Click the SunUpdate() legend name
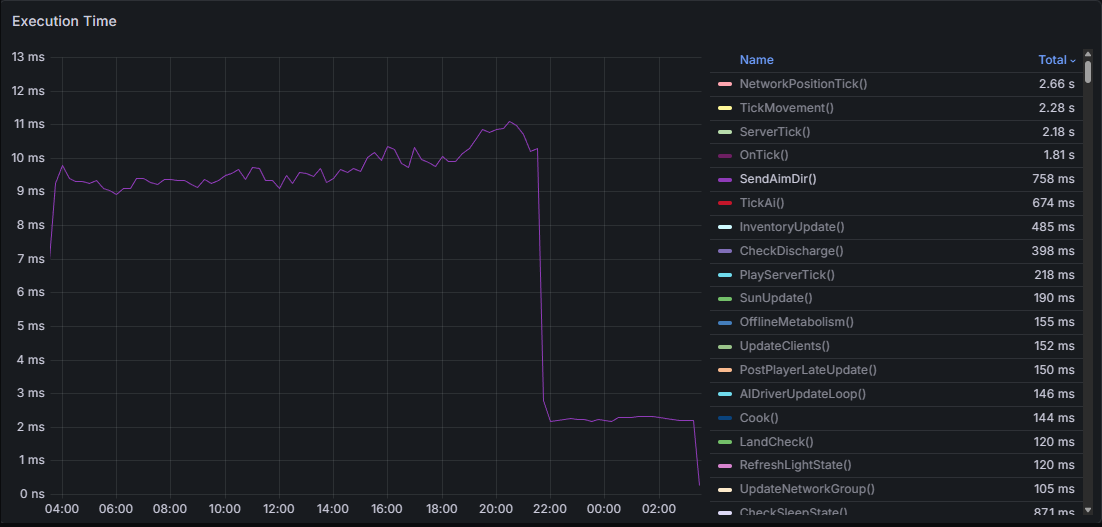1102x527 pixels. (775, 298)
